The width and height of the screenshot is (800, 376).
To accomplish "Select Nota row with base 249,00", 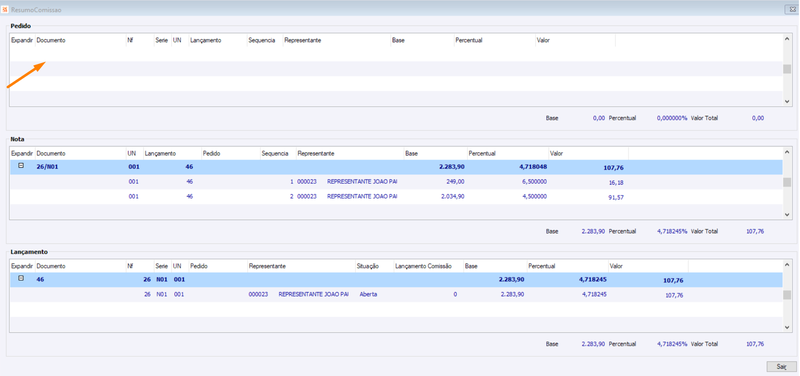I will coord(396,182).
